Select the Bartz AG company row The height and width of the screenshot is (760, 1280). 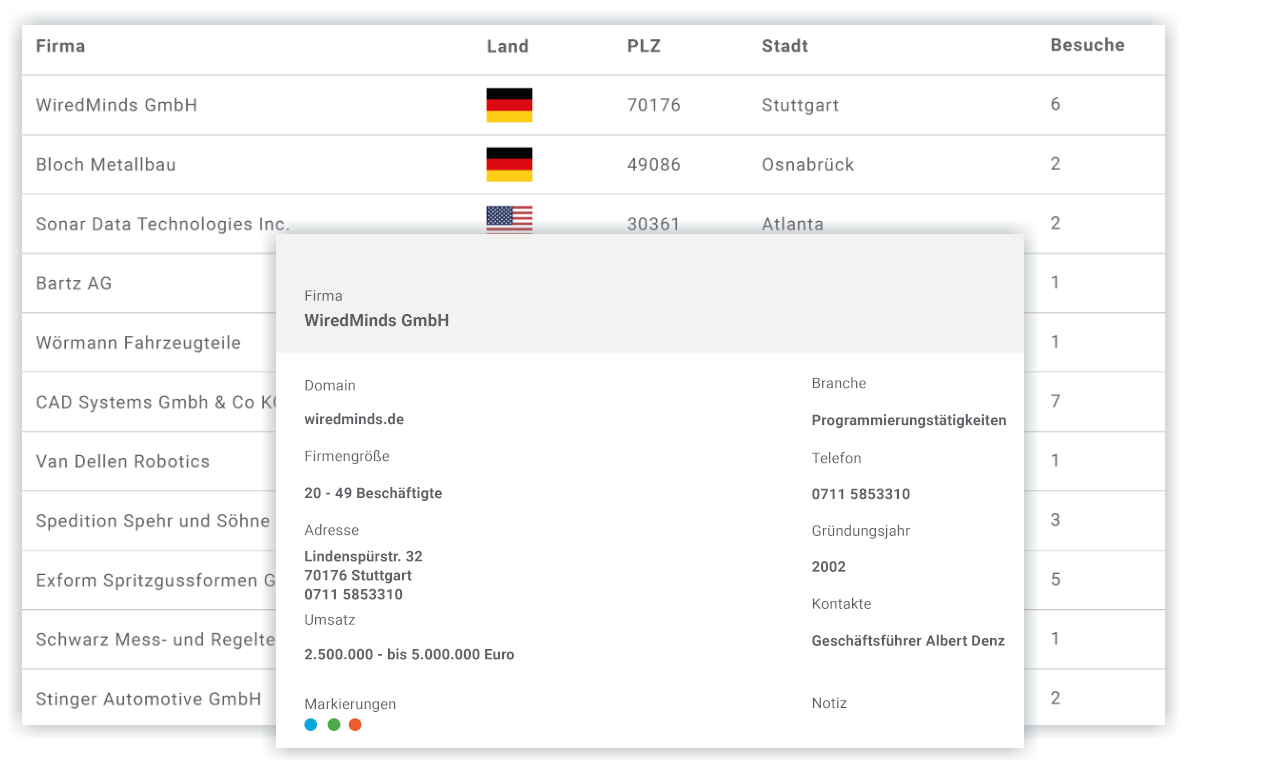(x=74, y=283)
